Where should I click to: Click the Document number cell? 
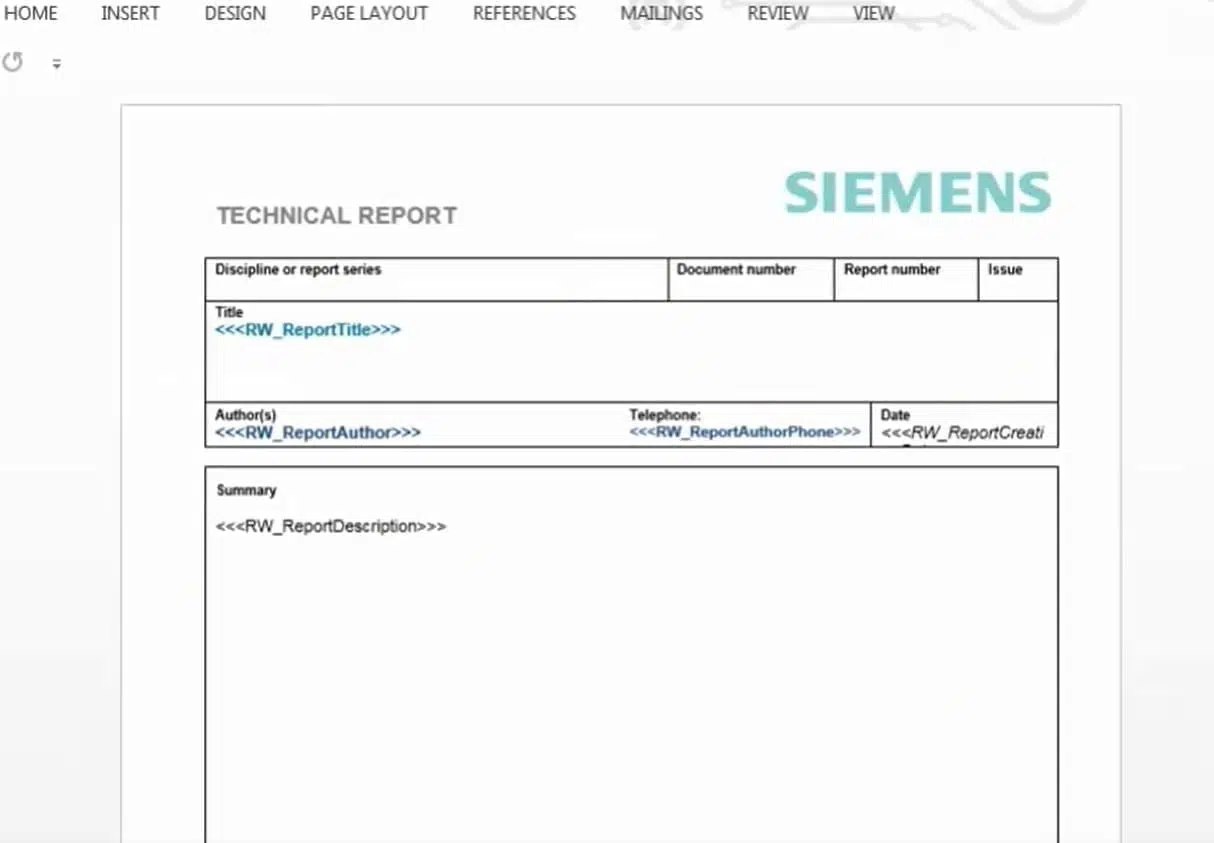coord(751,279)
